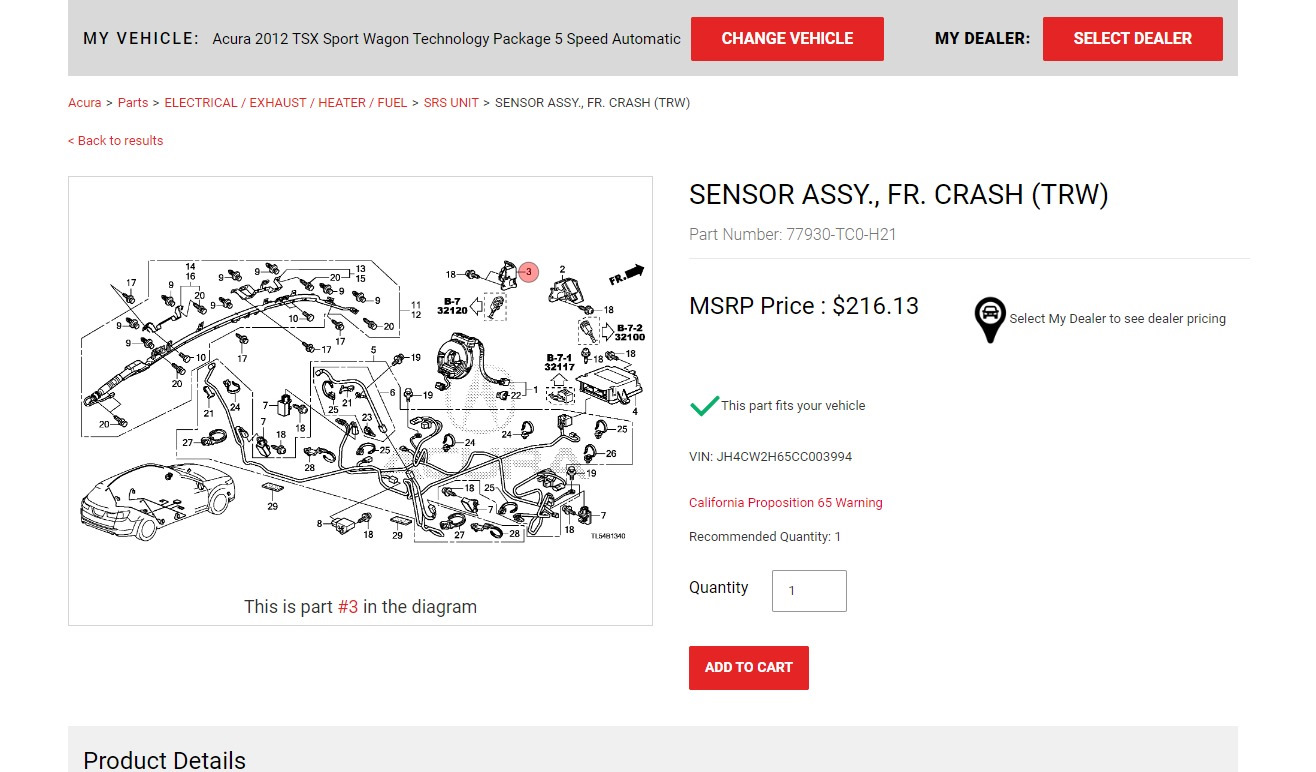Click the #3 link below the diagram
Screen dimensions: 1316x772
pos(348,607)
